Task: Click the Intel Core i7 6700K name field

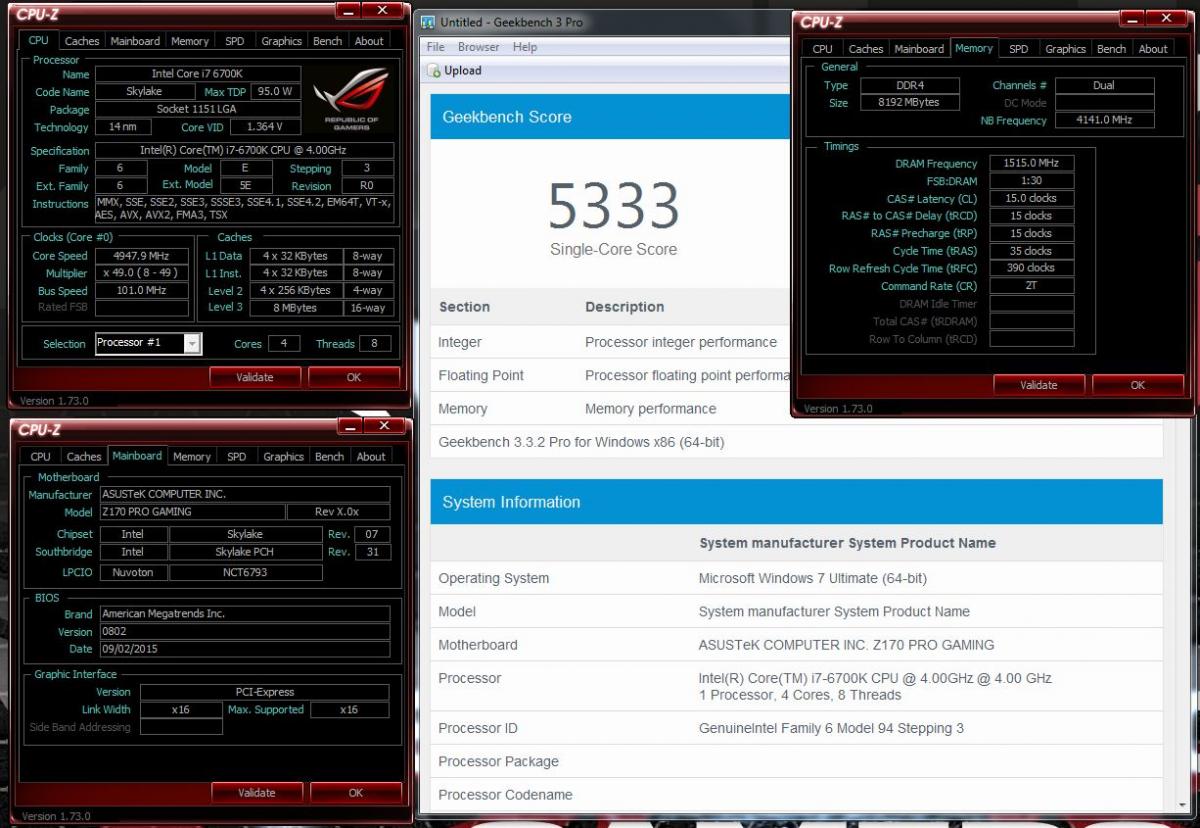Action: click(x=197, y=74)
